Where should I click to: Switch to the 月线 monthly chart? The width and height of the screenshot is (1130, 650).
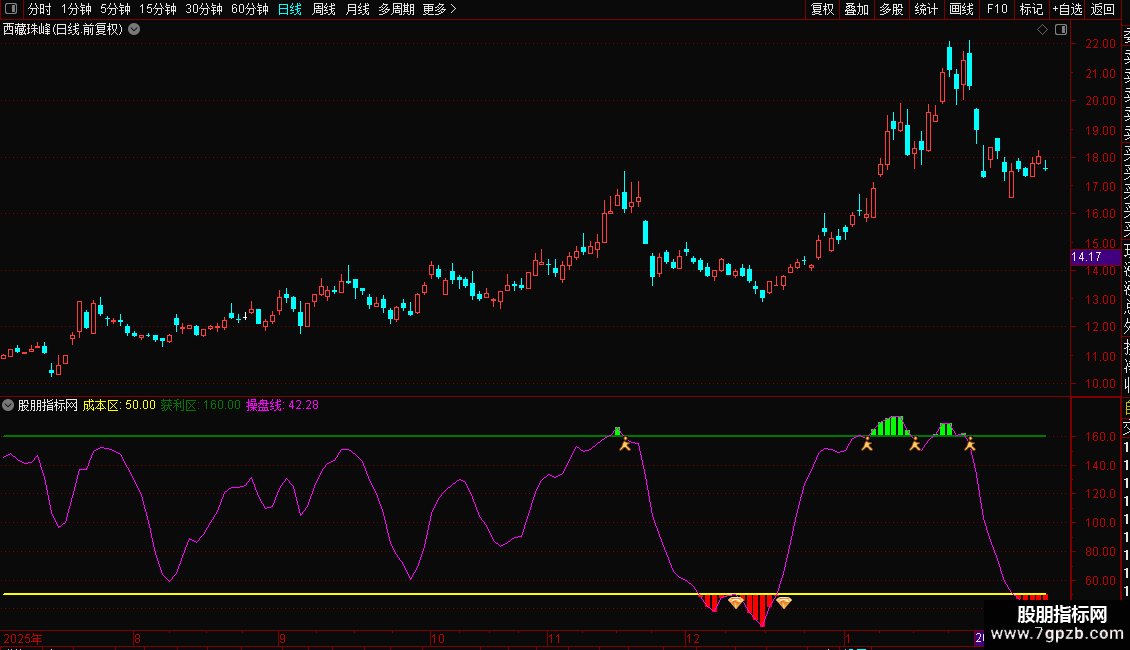click(357, 9)
